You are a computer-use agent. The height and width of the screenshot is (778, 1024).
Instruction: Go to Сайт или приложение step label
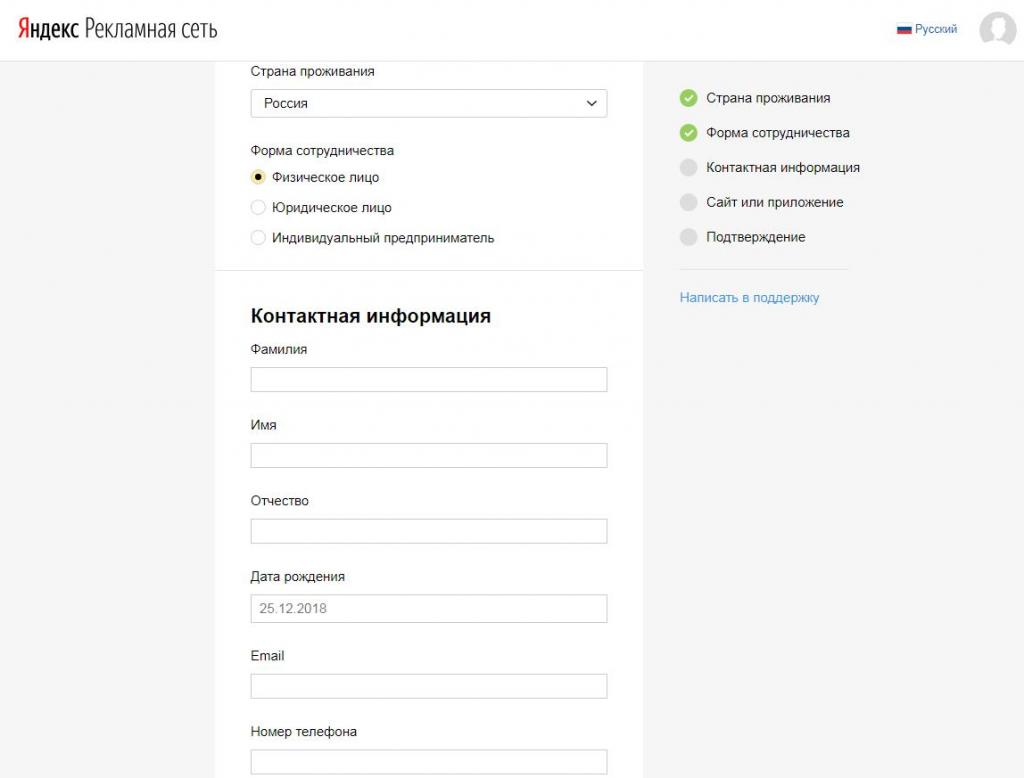coord(774,203)
